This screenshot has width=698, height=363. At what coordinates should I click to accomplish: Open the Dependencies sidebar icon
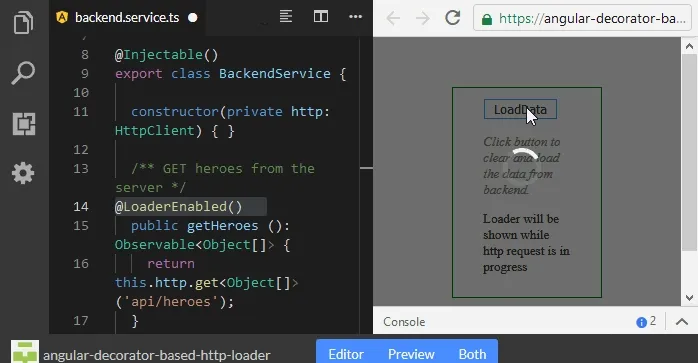tap(24, 123)
